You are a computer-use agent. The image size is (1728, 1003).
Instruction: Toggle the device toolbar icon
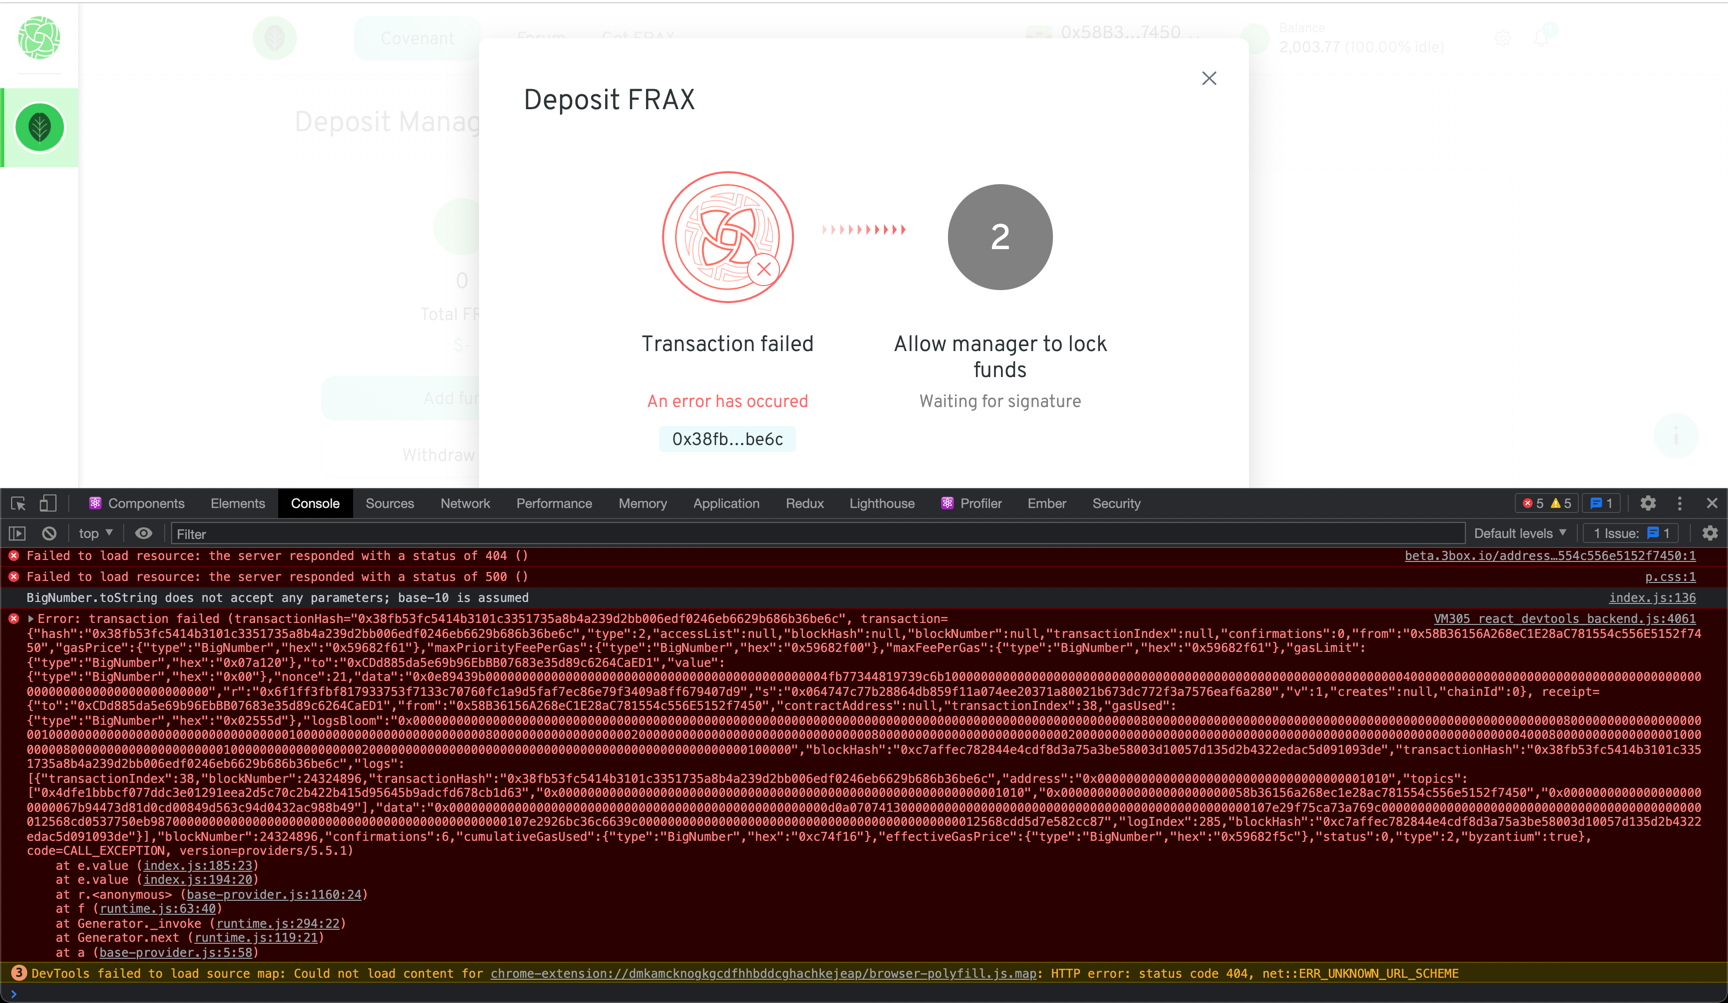tap(48, 503)
